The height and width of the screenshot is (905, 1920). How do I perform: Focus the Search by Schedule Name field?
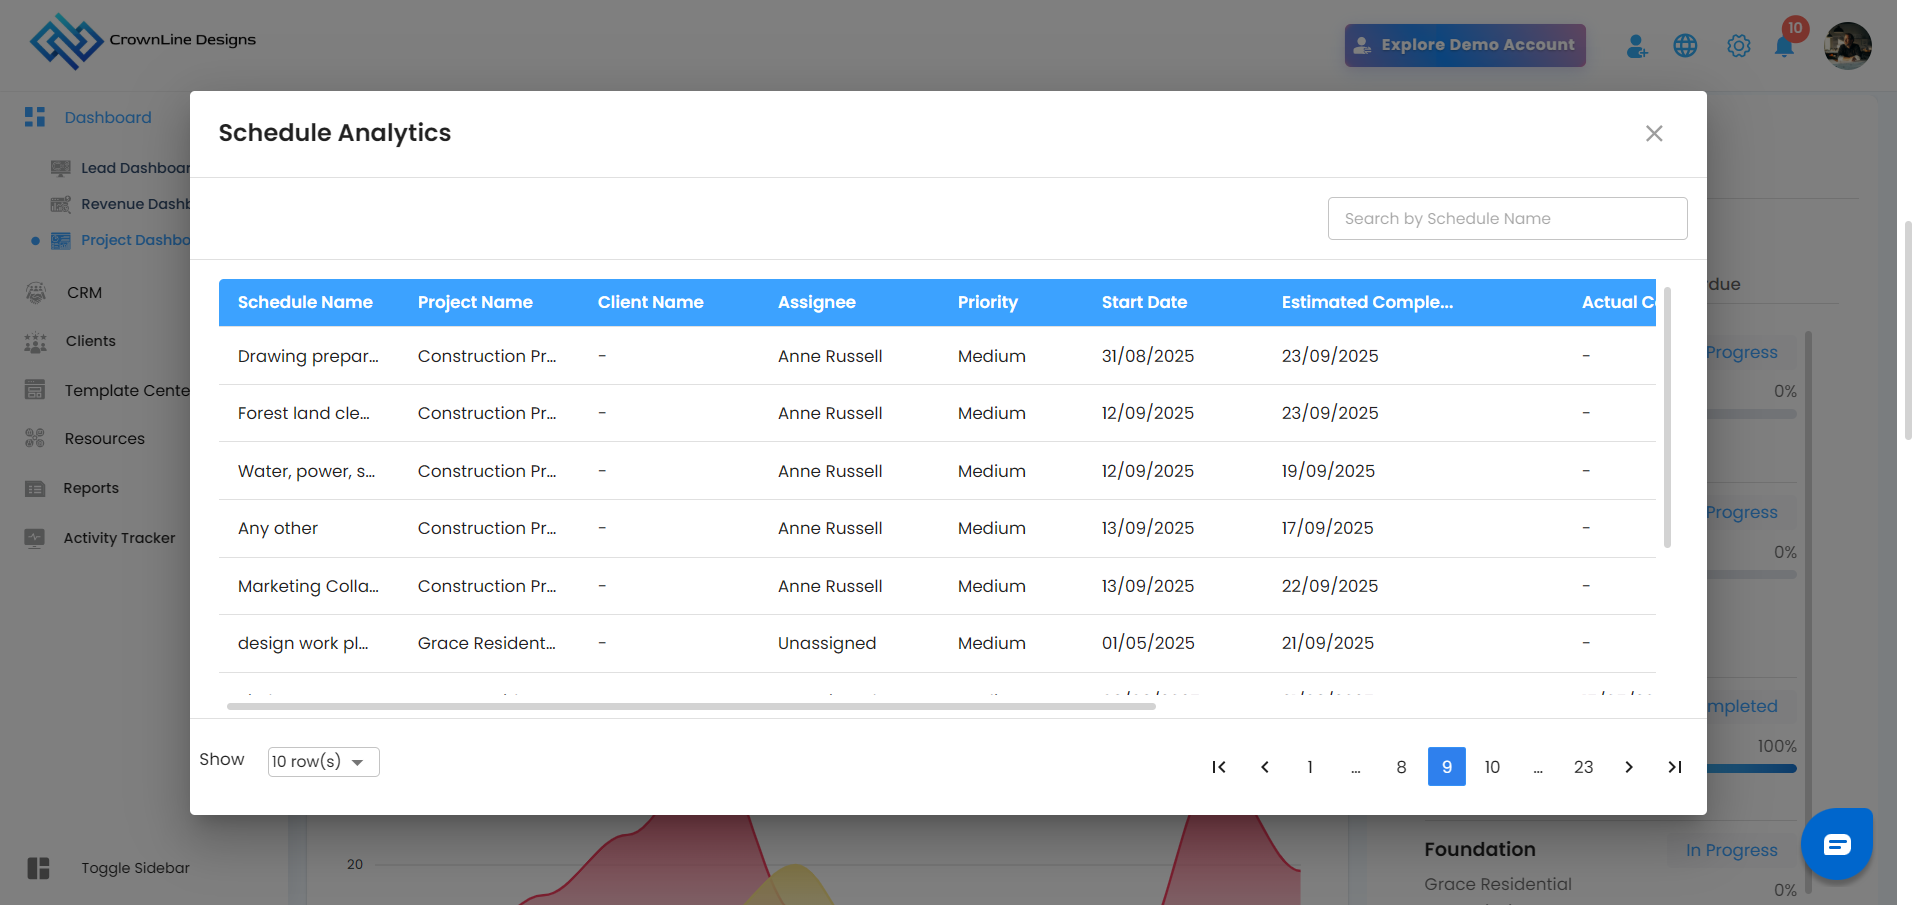(1508, 218)
